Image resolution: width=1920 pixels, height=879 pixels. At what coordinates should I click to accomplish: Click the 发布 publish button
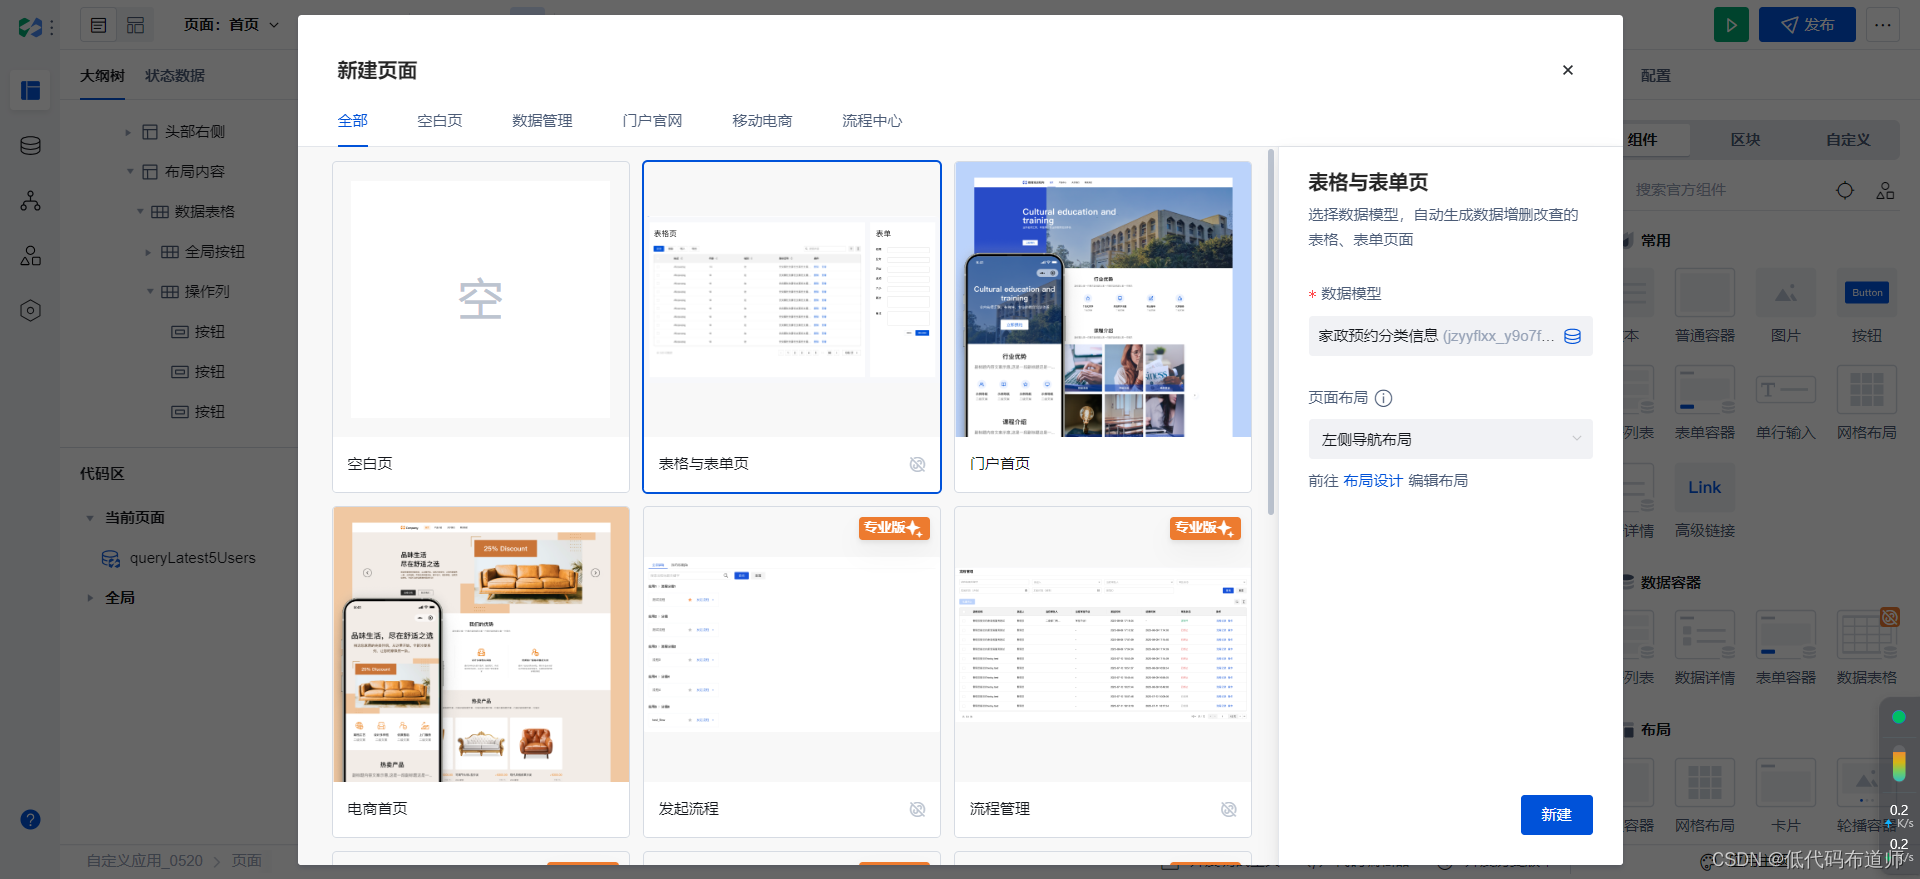click(x=1807, y=25)
